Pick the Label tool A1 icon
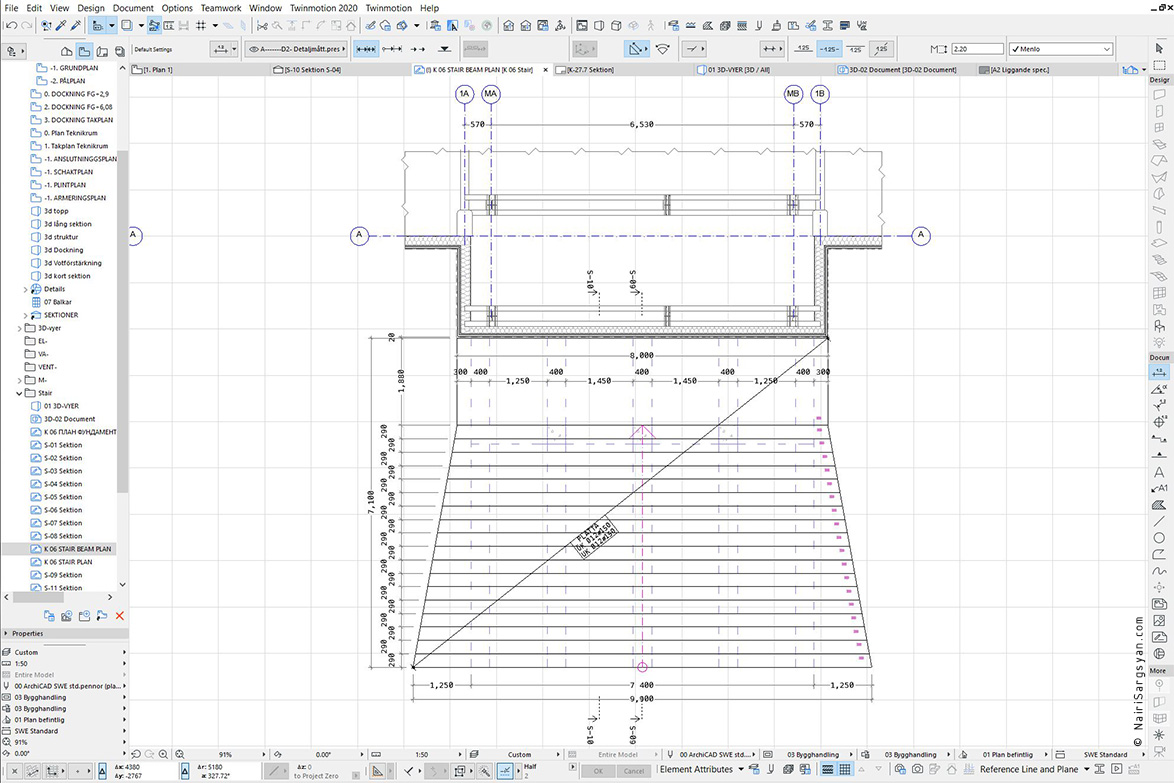 (x=1159, y=488)
